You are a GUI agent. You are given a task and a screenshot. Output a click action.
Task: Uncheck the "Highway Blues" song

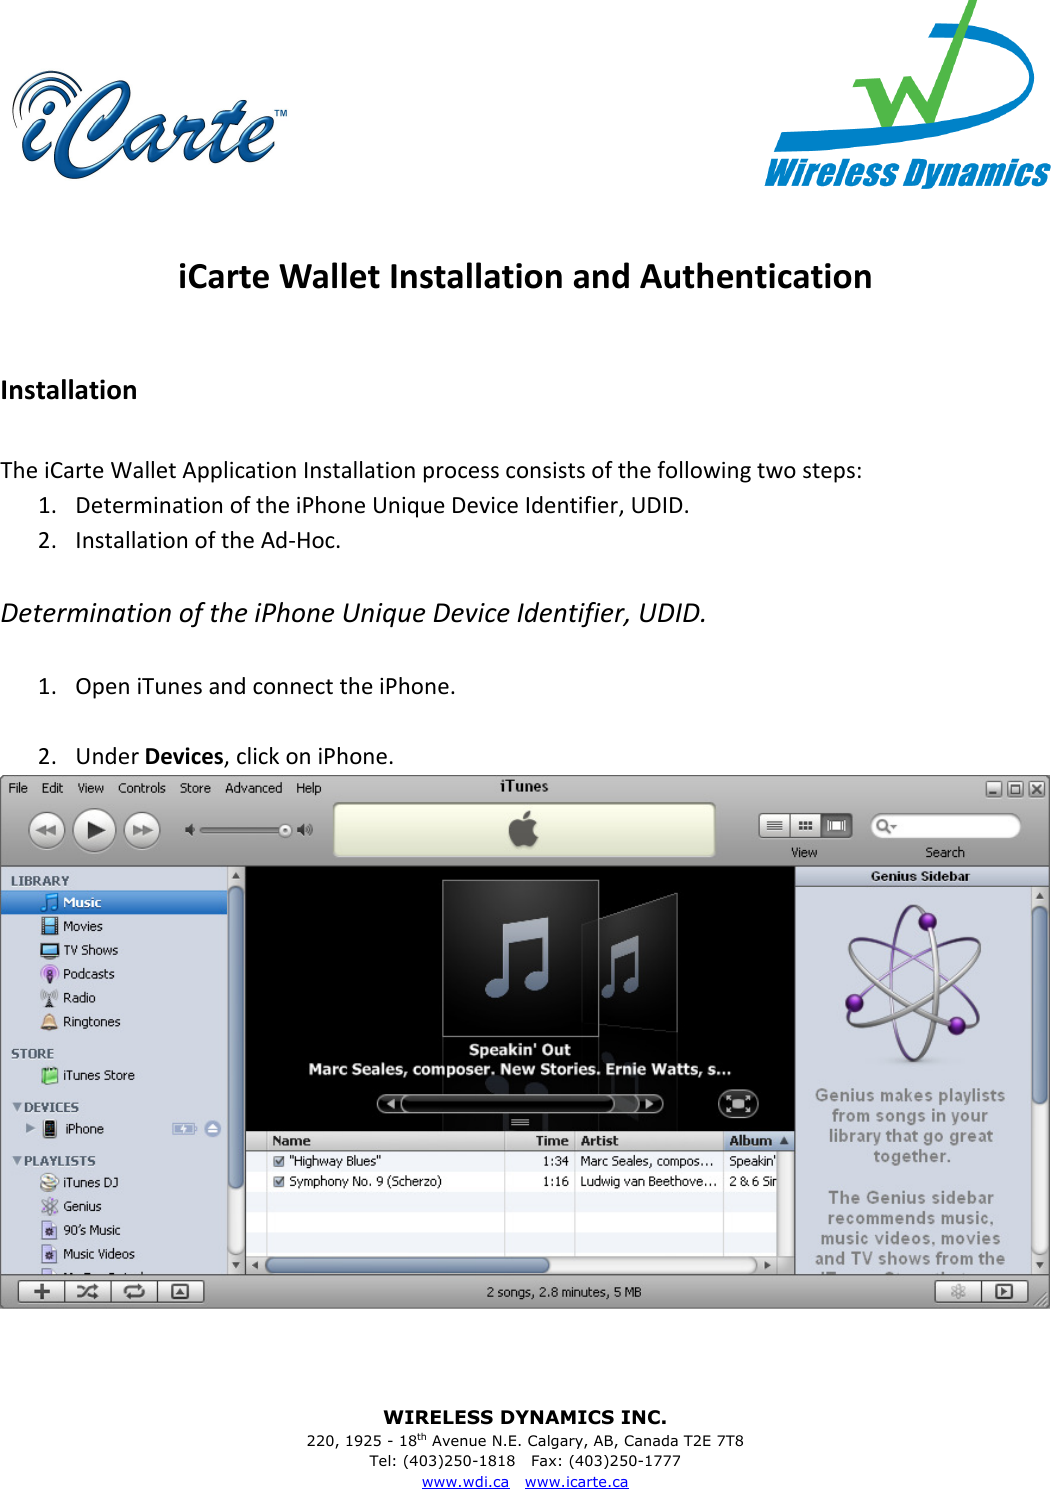[279, 1161]
